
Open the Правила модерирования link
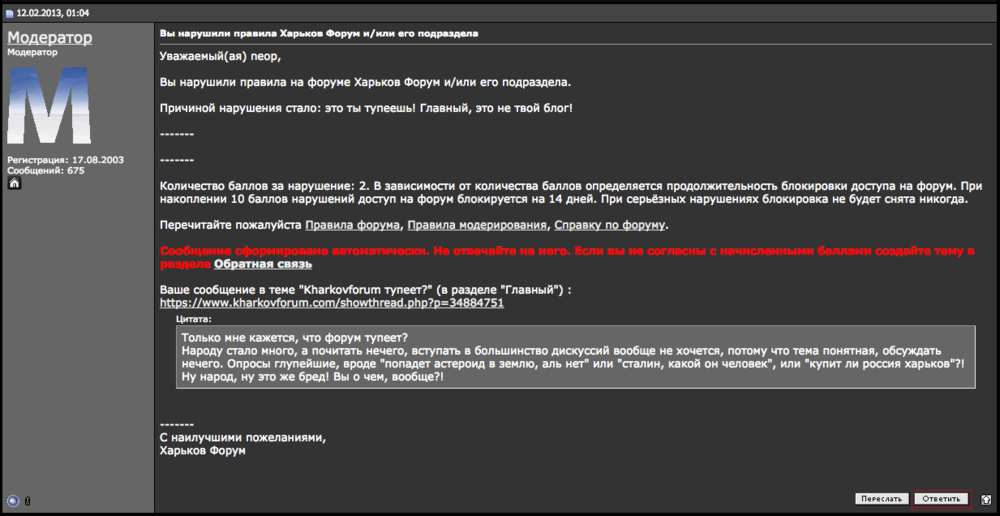477,225
